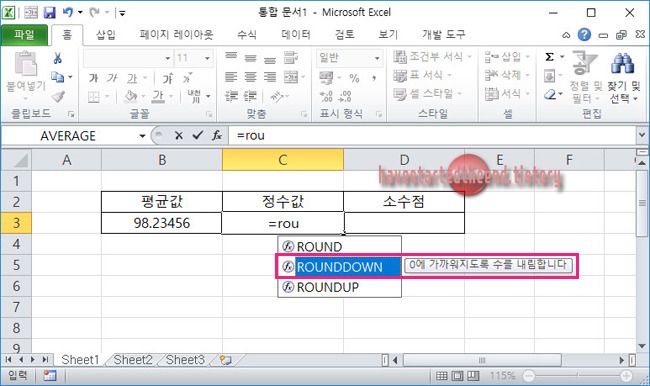
Task: Toggle bold formatting (가)
Action: coord(93,78)
